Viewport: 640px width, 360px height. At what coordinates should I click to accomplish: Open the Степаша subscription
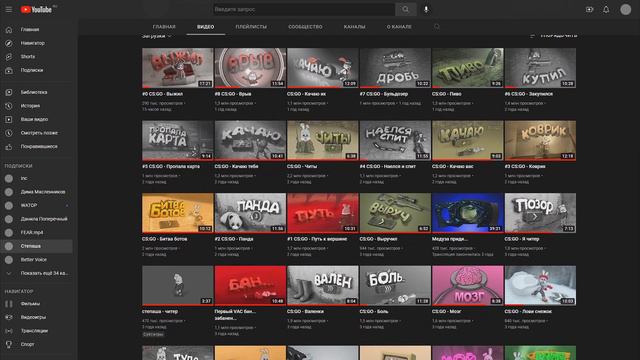(x=37, y=246)
